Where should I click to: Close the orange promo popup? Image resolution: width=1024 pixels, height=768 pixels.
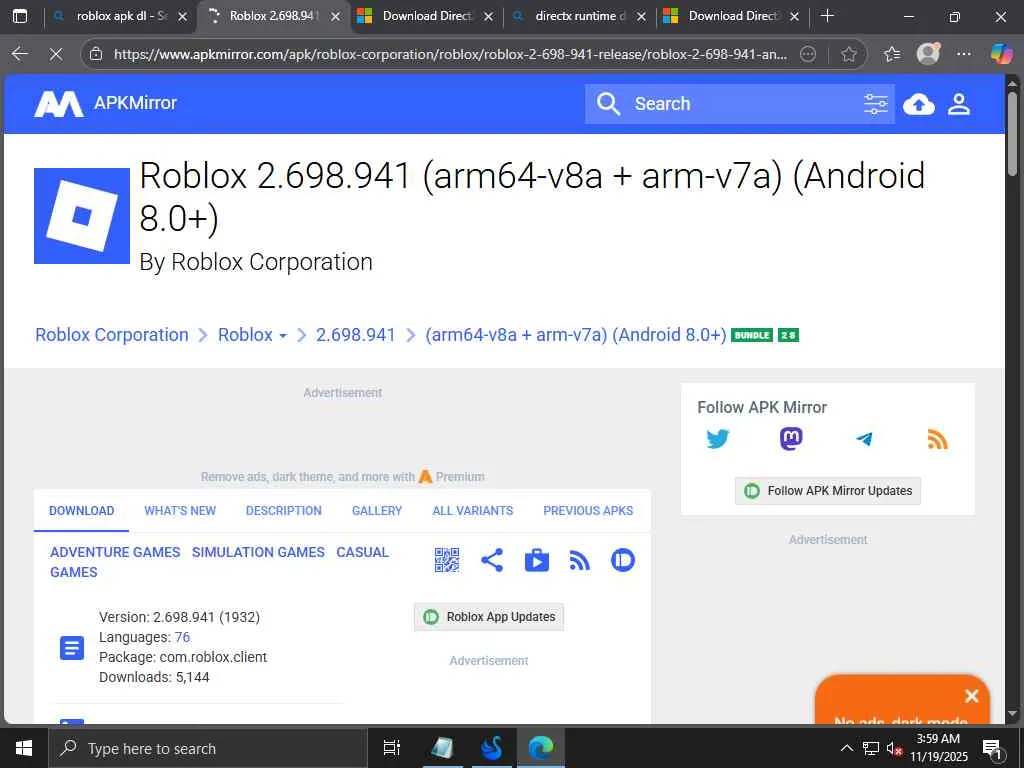(x=972, y=696)
